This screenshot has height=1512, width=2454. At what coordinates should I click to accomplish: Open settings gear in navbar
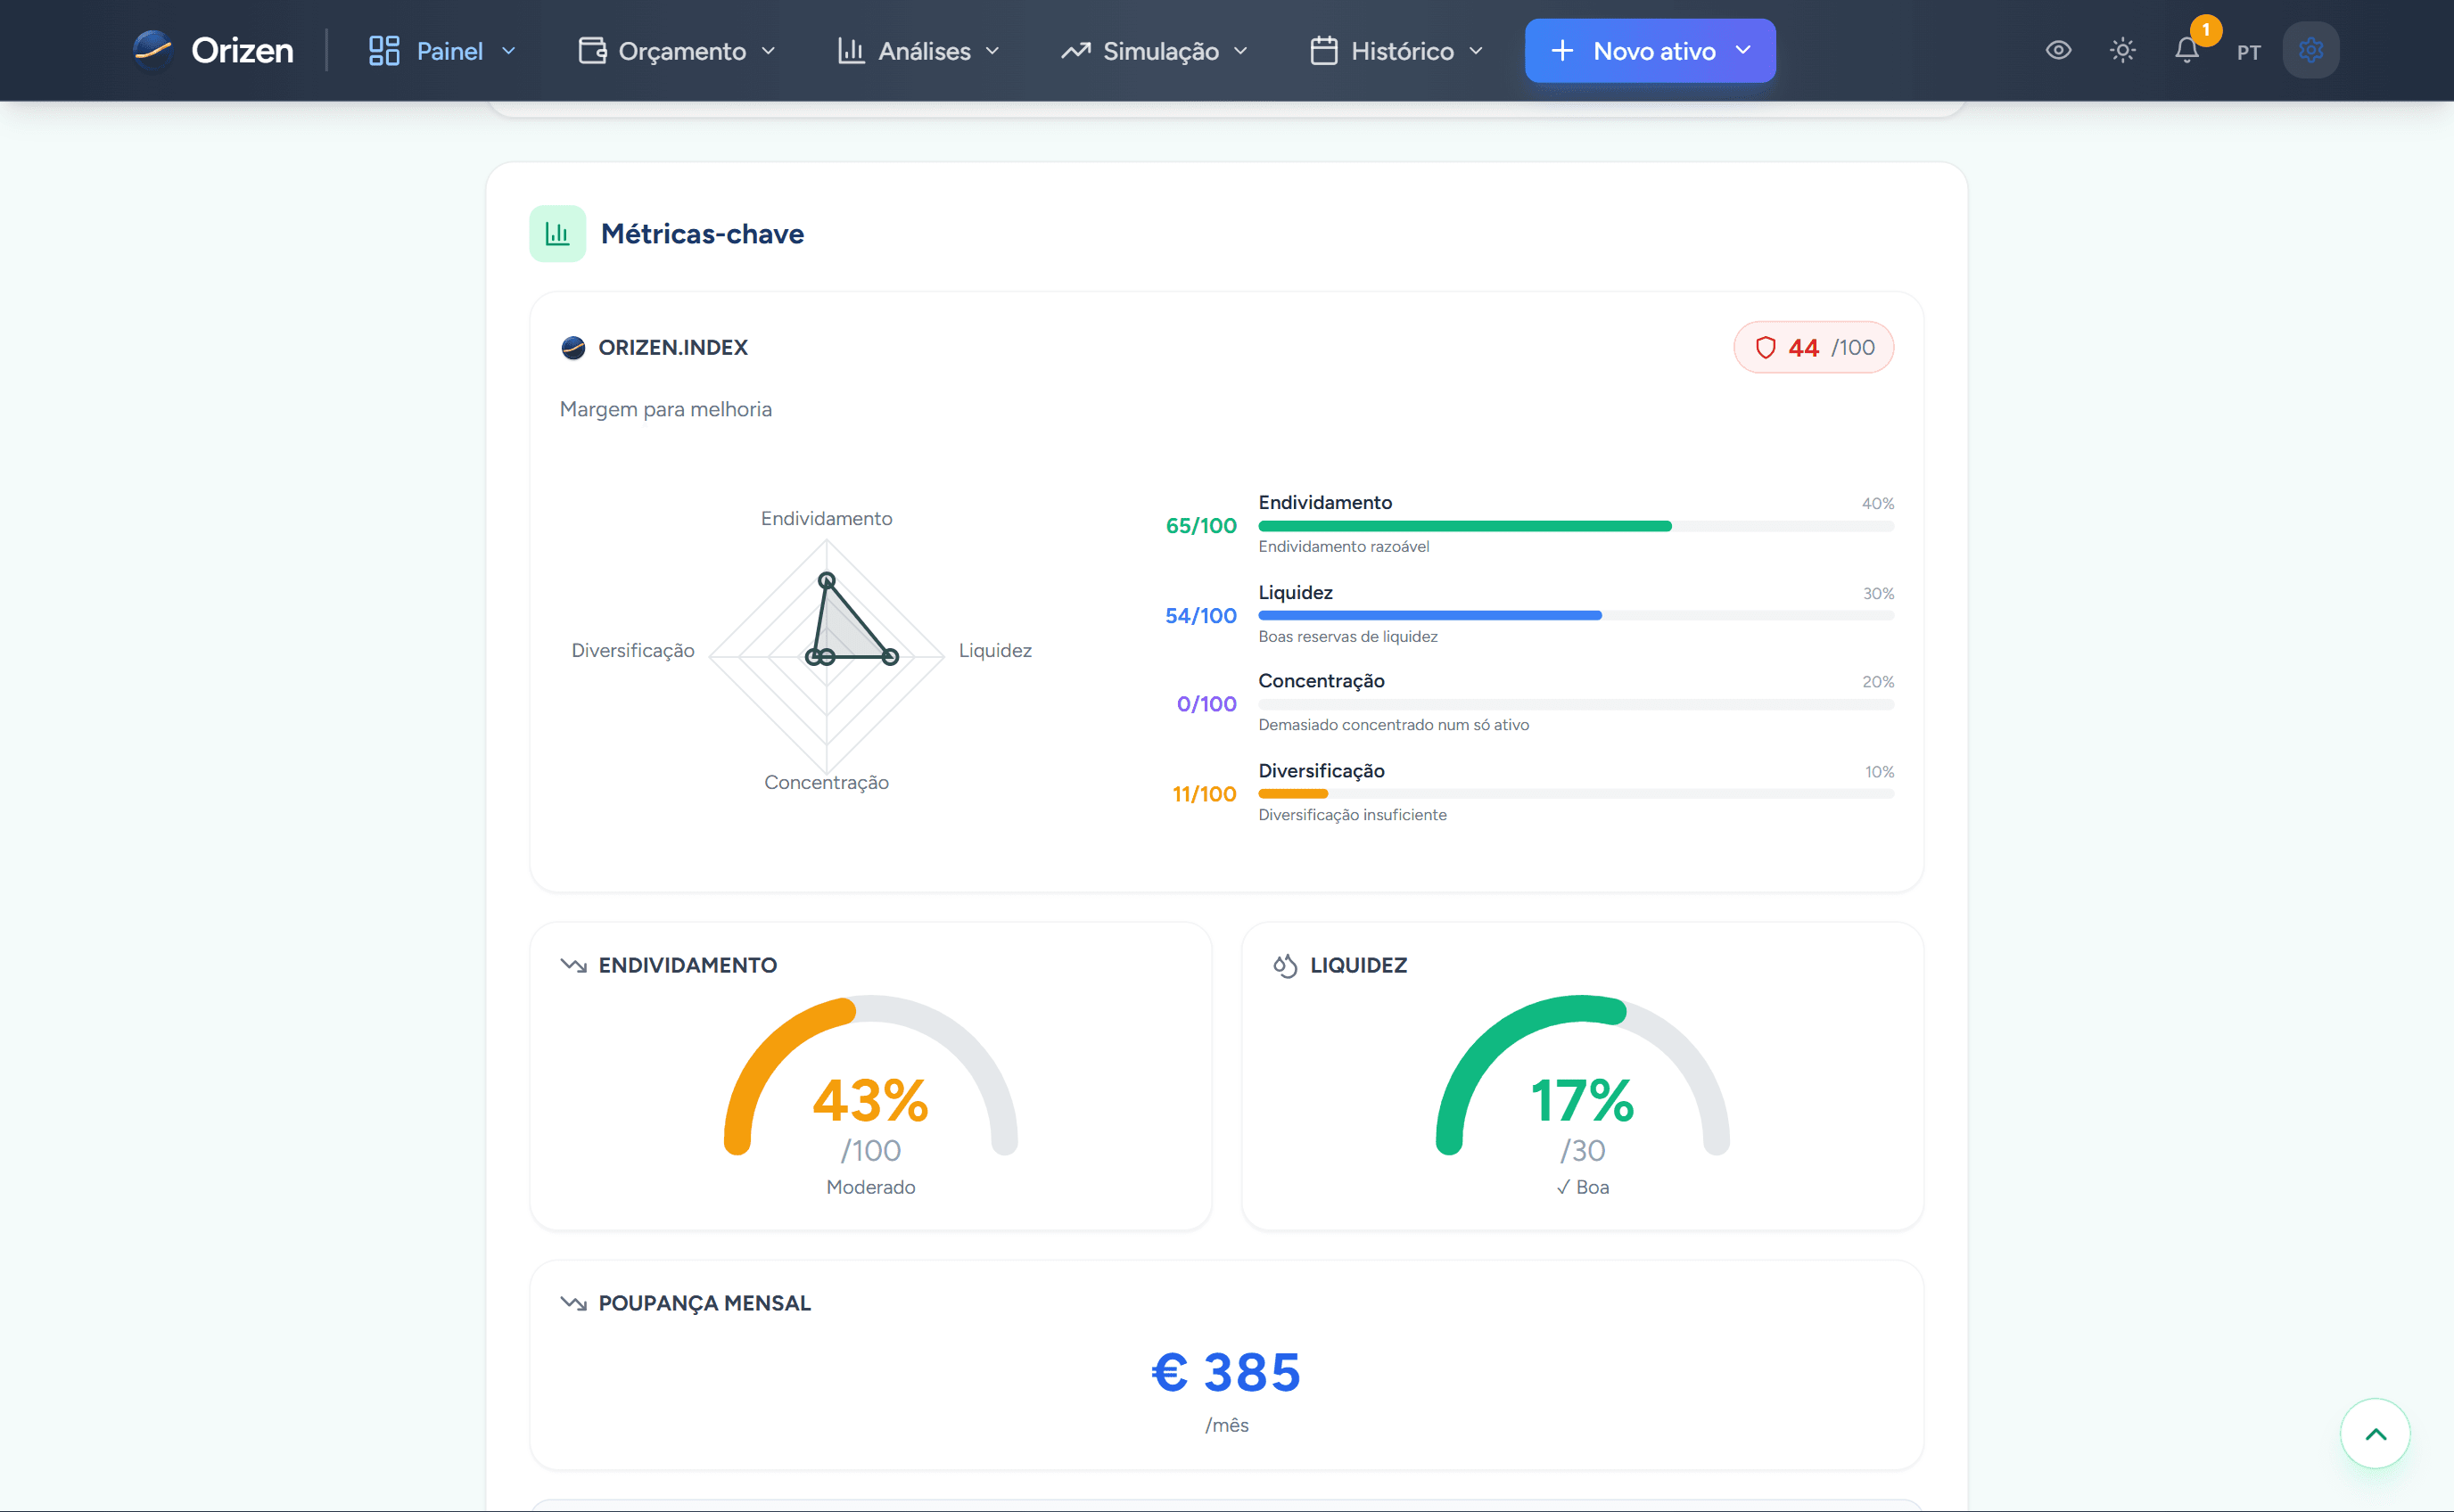click(x=2310, y=50)
